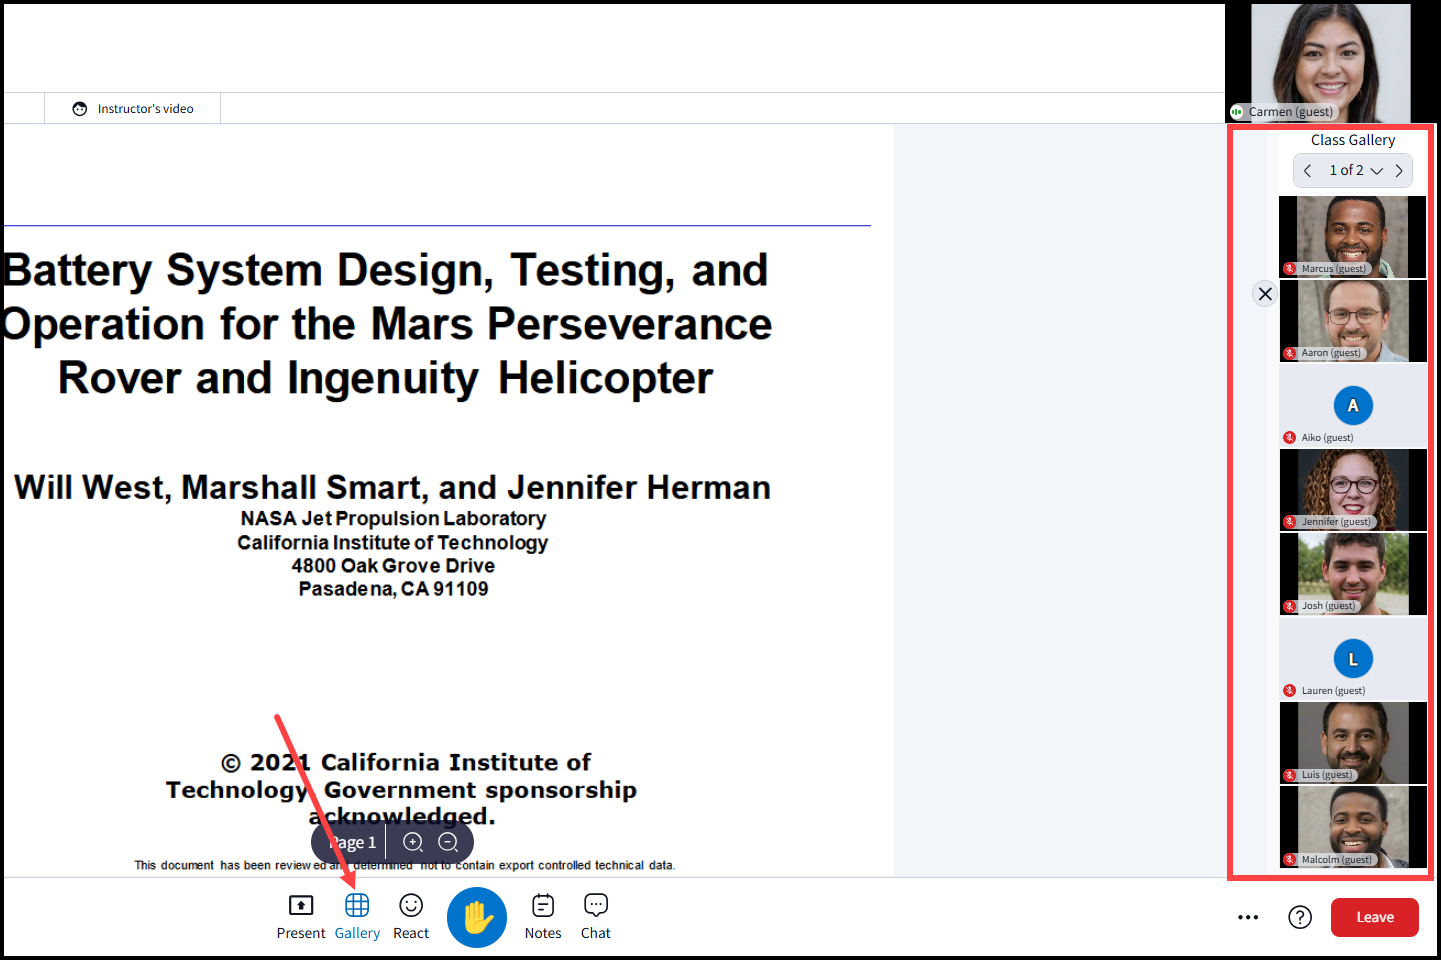Screen dimensions: 1441x960
Task: Raise hand with the blue hand button
Action: pyautogui.click(x=477, y=917)
